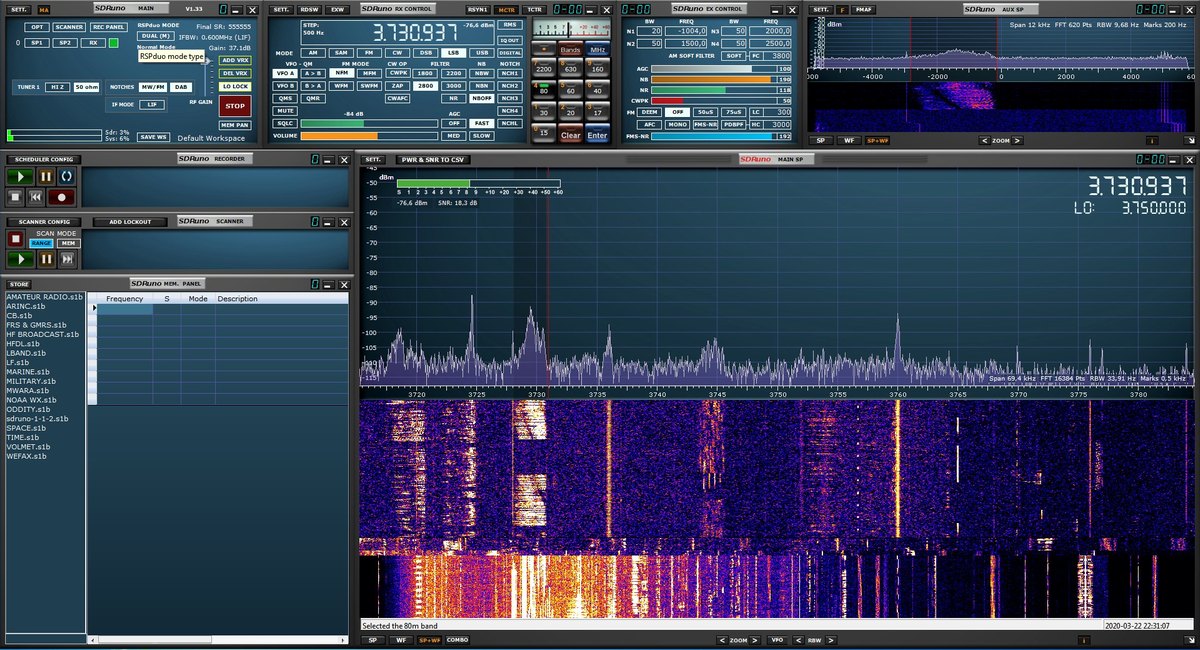Select the 15 band keypad button
This screenshot has width=1200, height=650.
(x=543, y=134)
